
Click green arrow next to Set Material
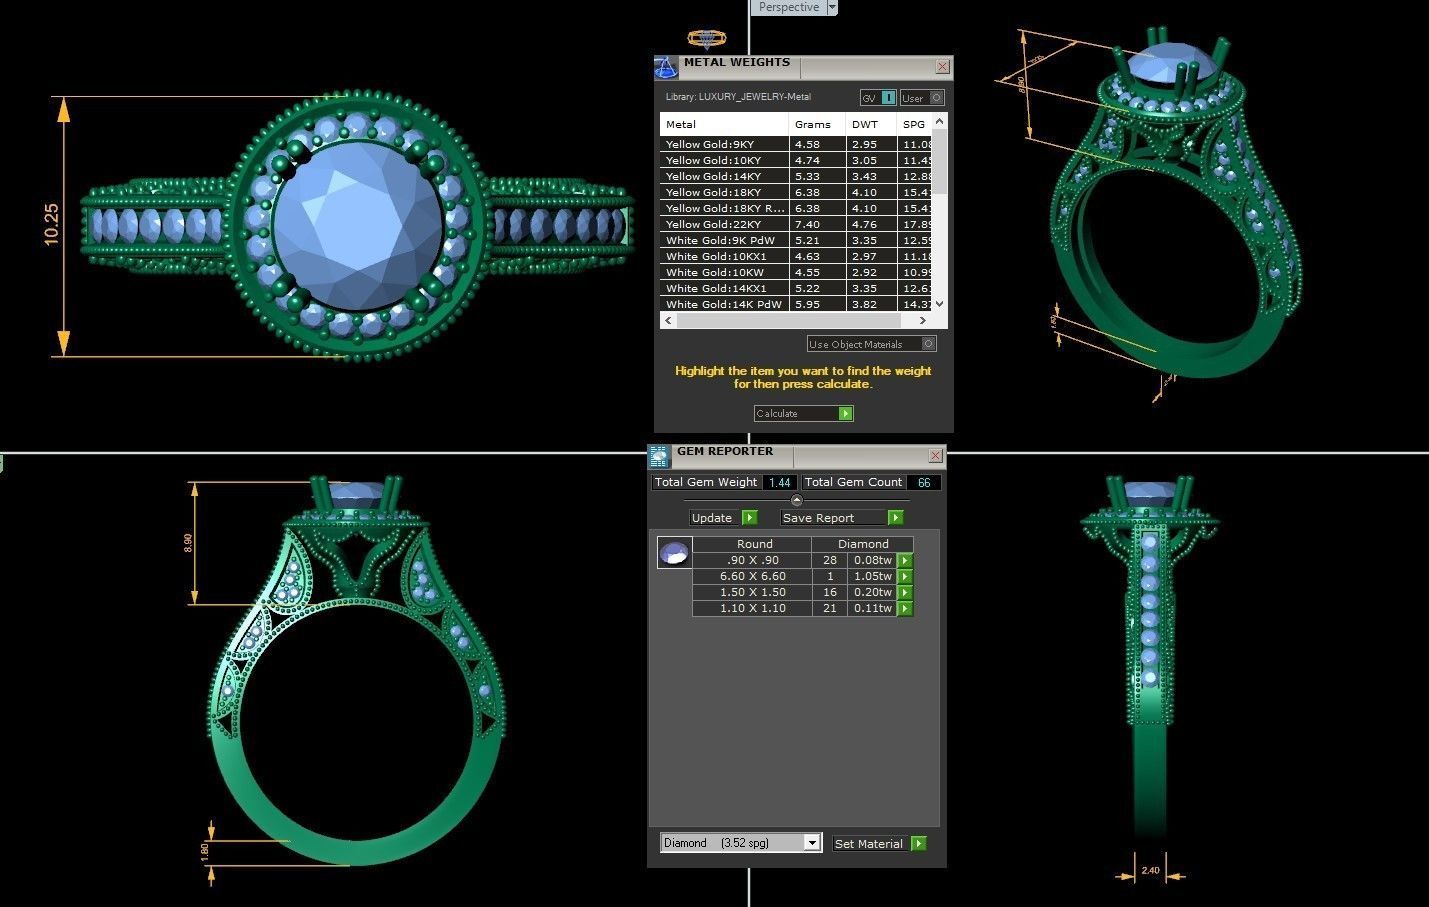[919, 843]
